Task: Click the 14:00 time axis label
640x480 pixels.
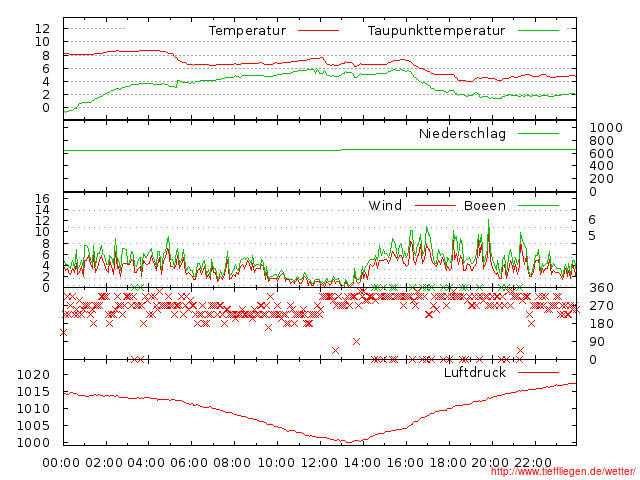Action: coord(362,463)
